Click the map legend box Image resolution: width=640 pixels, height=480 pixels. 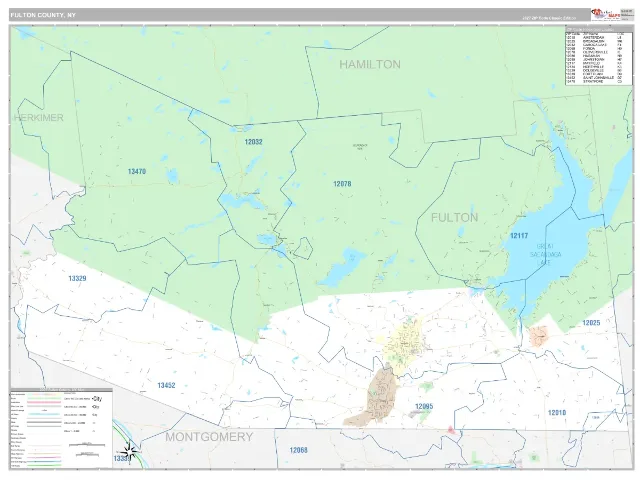point(61,429)
